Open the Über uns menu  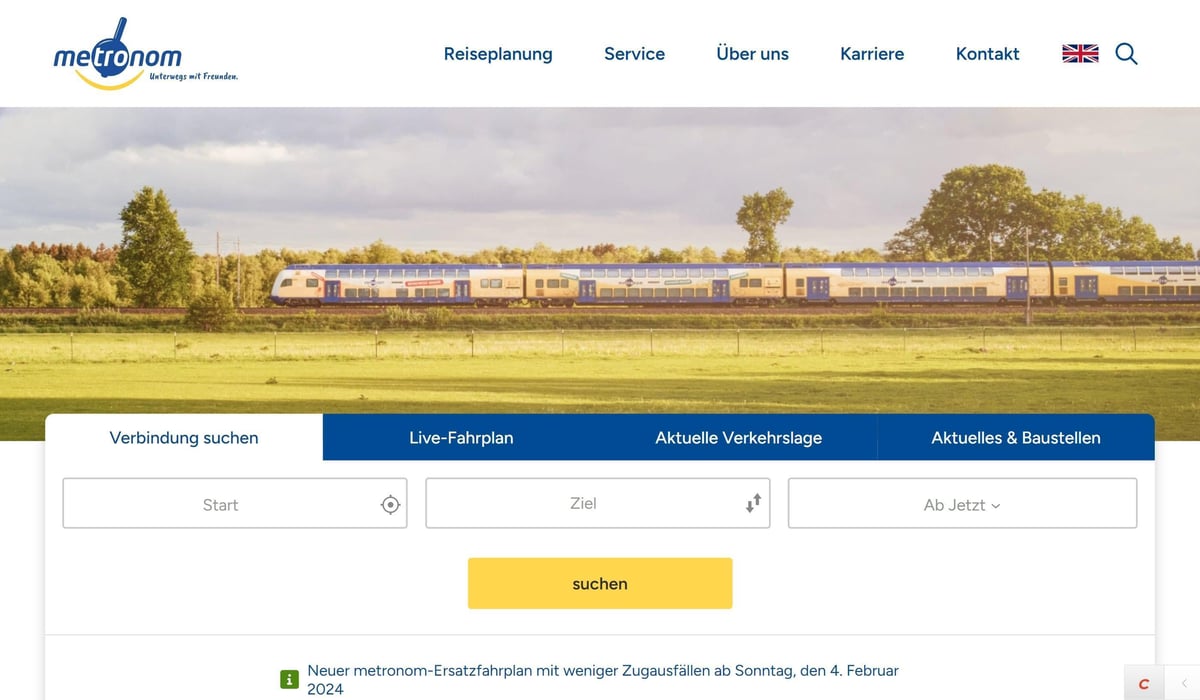tap(752, 54)
